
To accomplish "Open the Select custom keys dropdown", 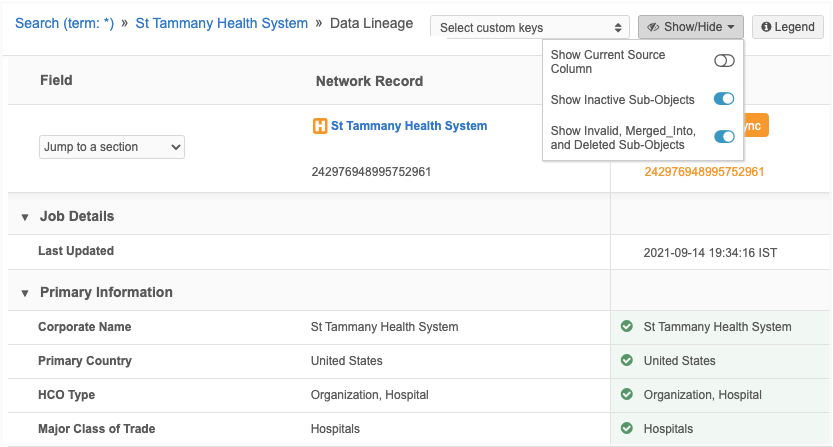I will tap(530, 28).
